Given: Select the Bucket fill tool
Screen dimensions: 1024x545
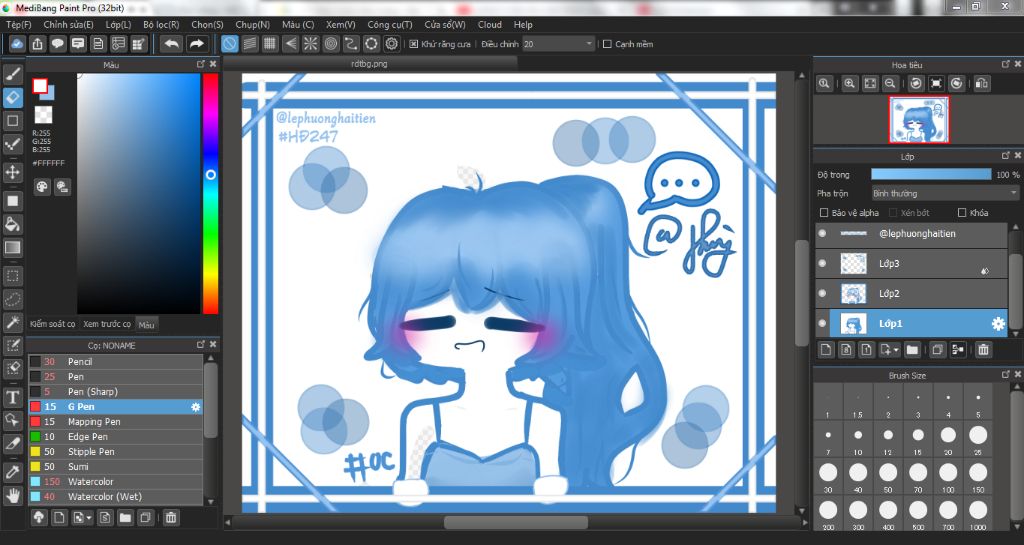Looking at the screenshot, I should pyautogui.click(x=12, y=225).
